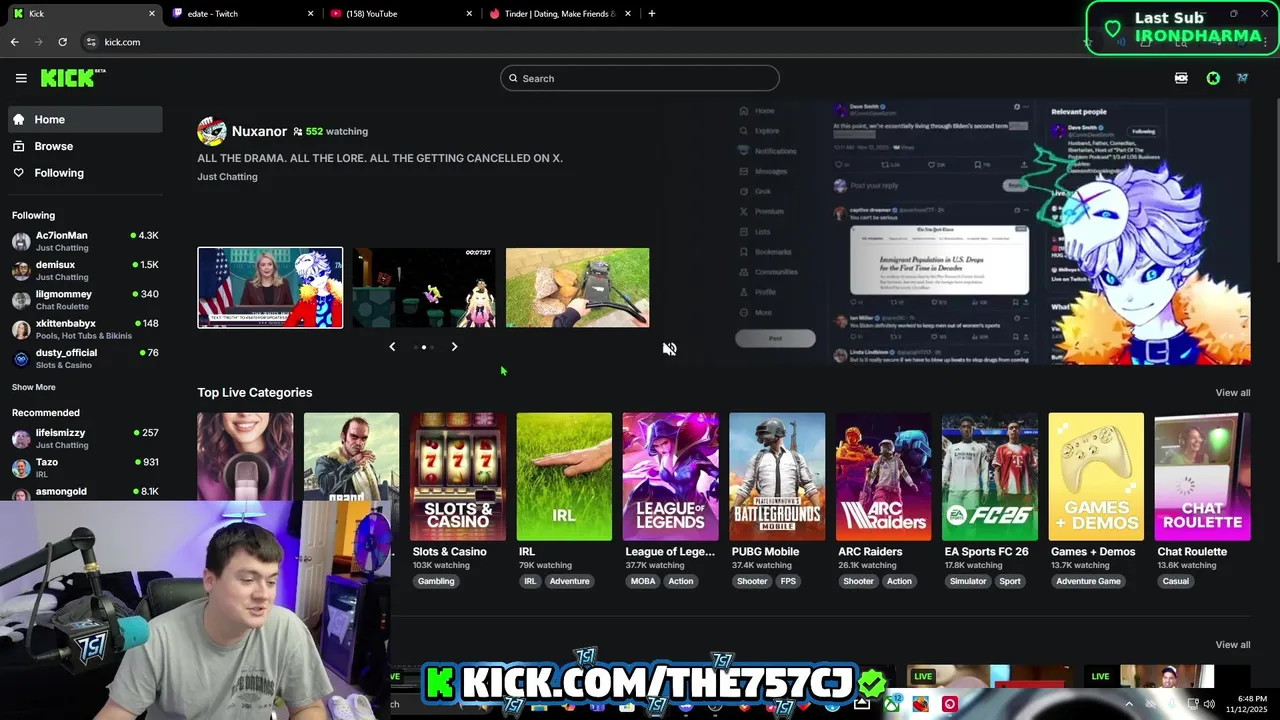Click the Casual tag under Chat Roulette
1280x720 pixels.
coord(1176,581)
